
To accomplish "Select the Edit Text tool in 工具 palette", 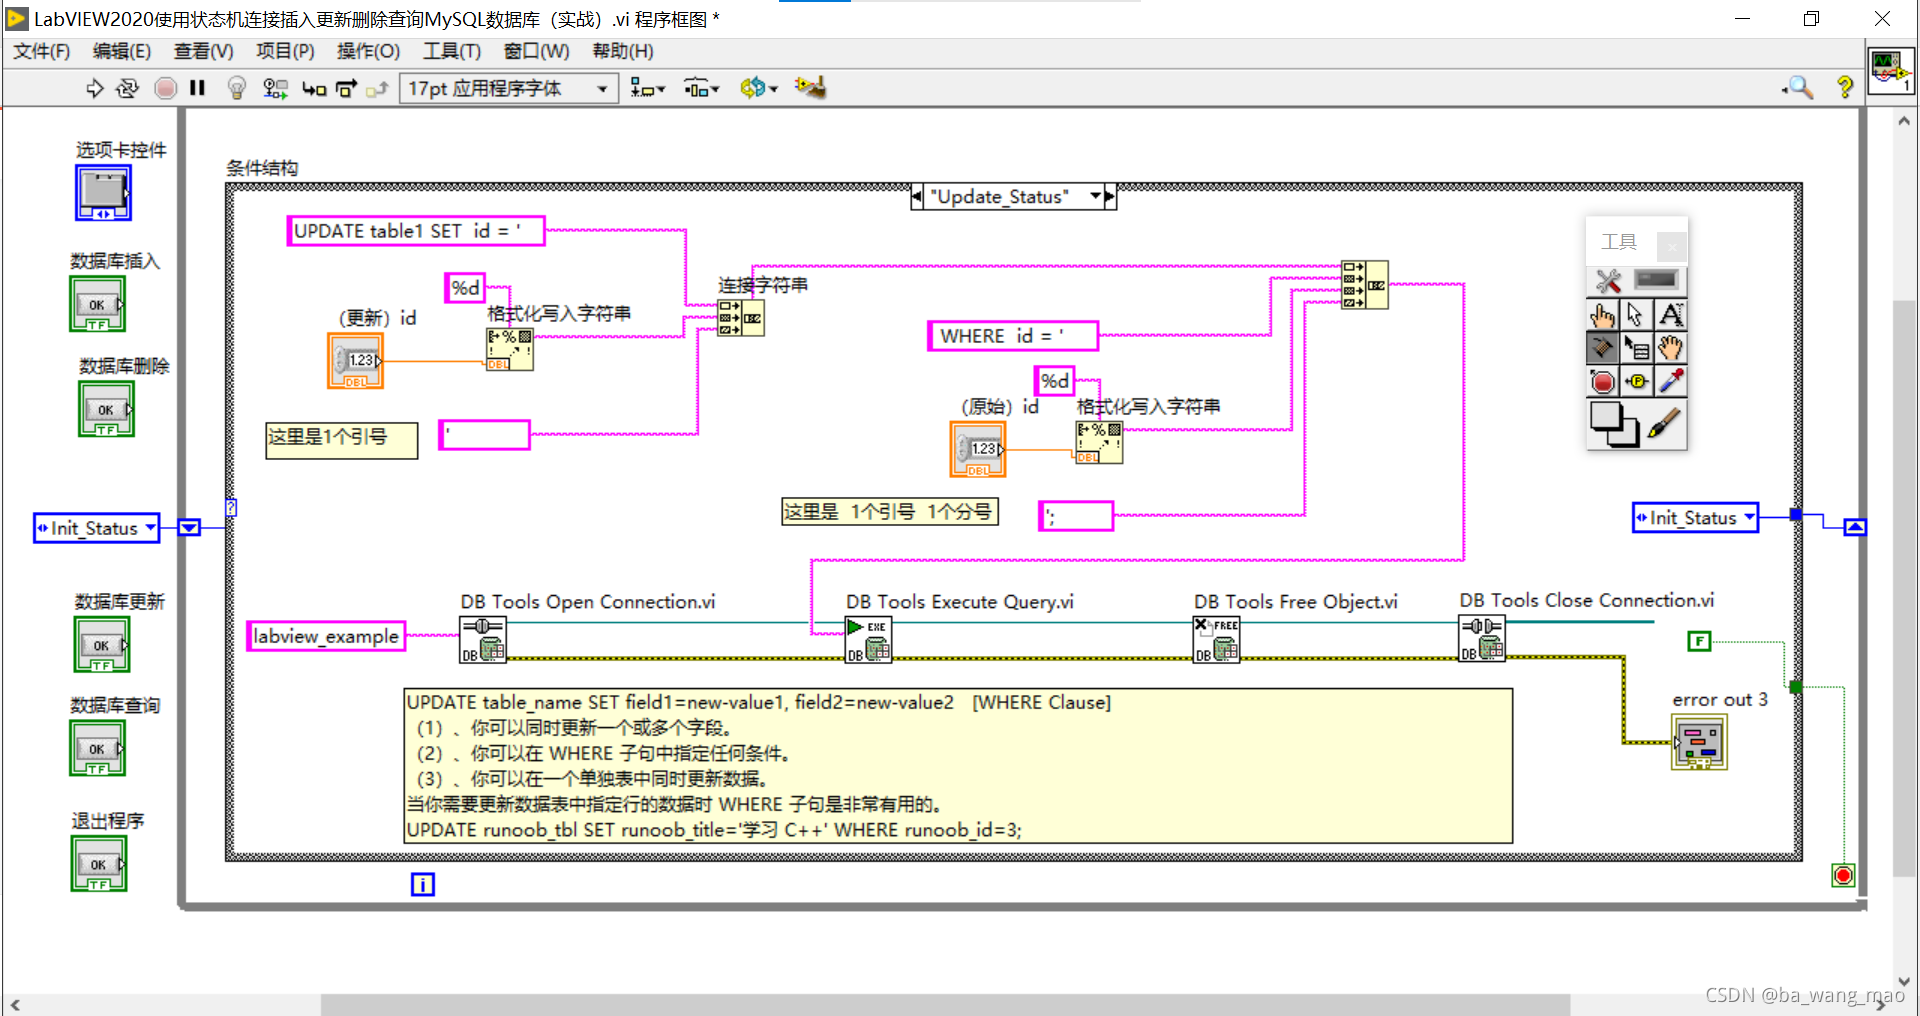I will click(x=1672, y=316).
